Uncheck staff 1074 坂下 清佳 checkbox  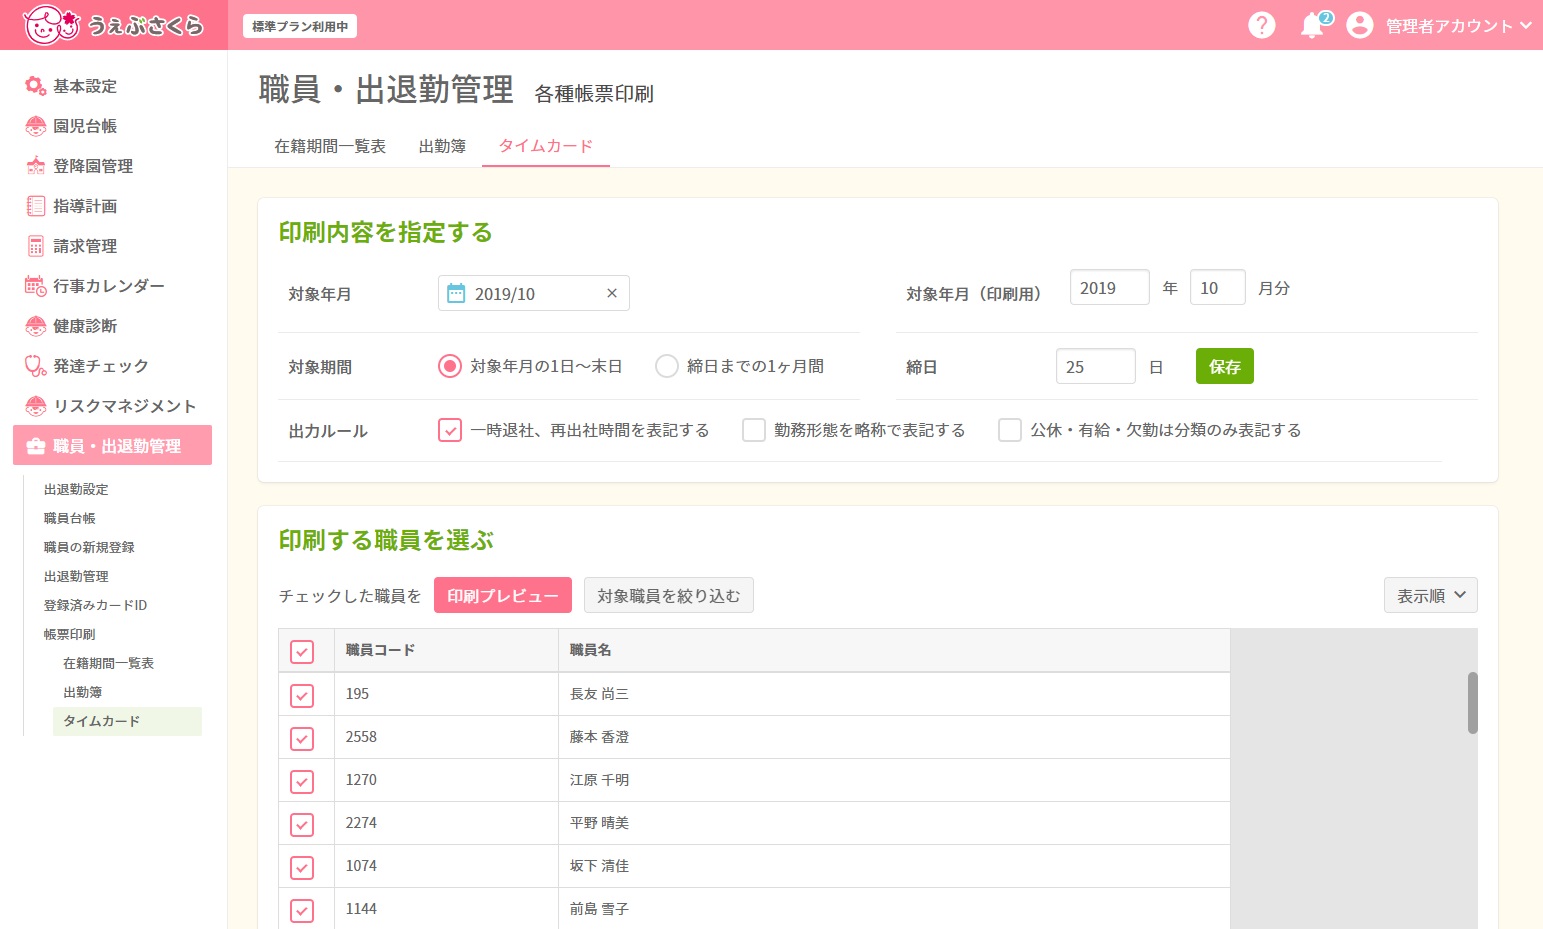click(302, 867)
